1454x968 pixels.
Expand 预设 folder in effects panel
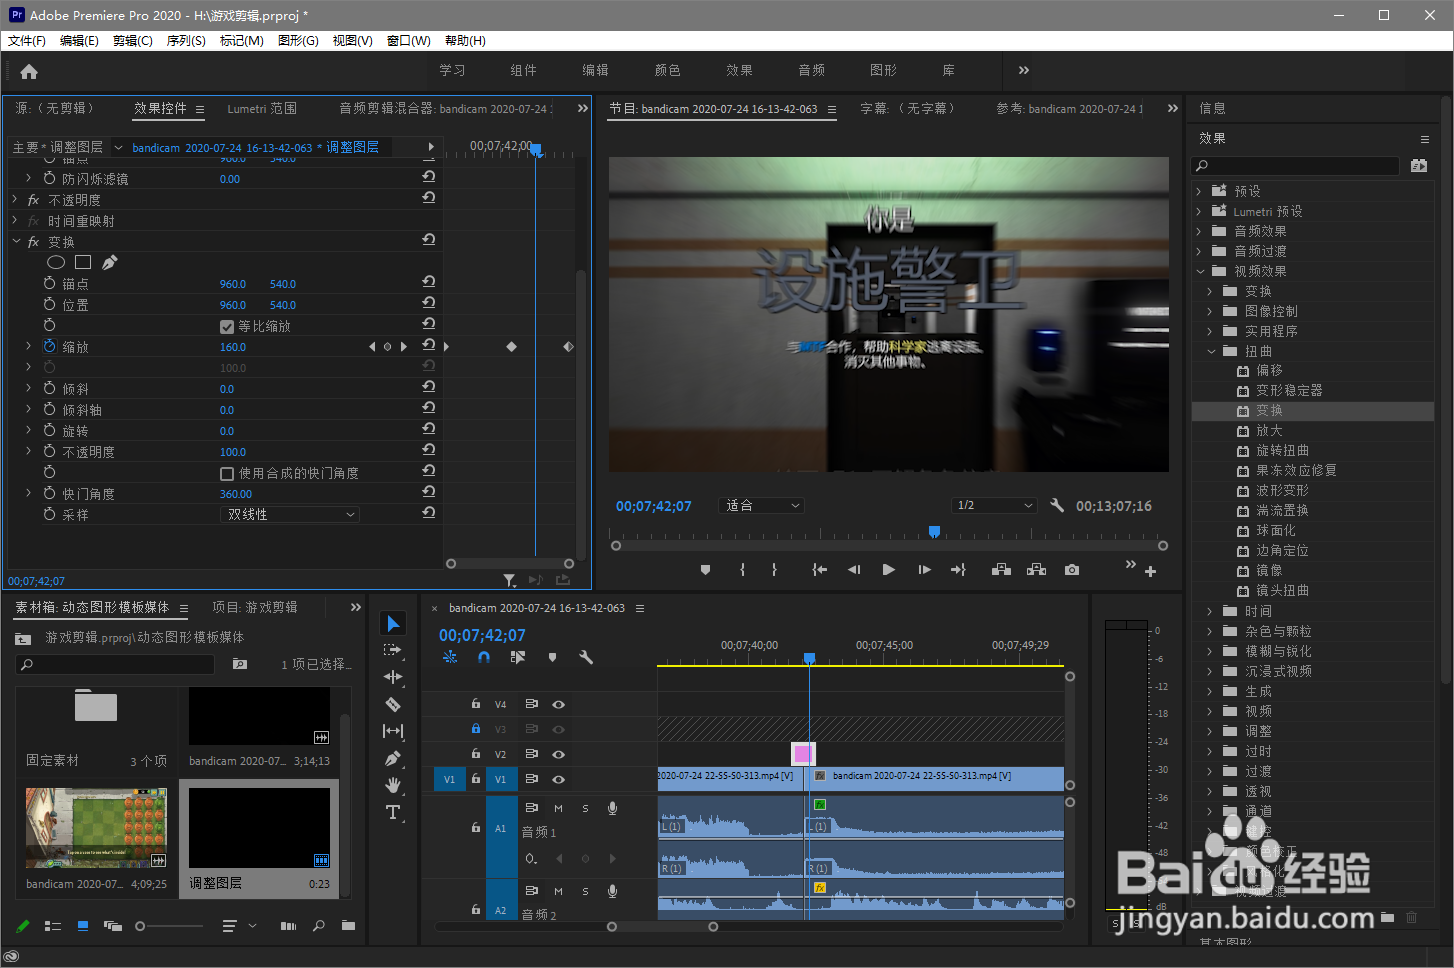coord(1199,191)
